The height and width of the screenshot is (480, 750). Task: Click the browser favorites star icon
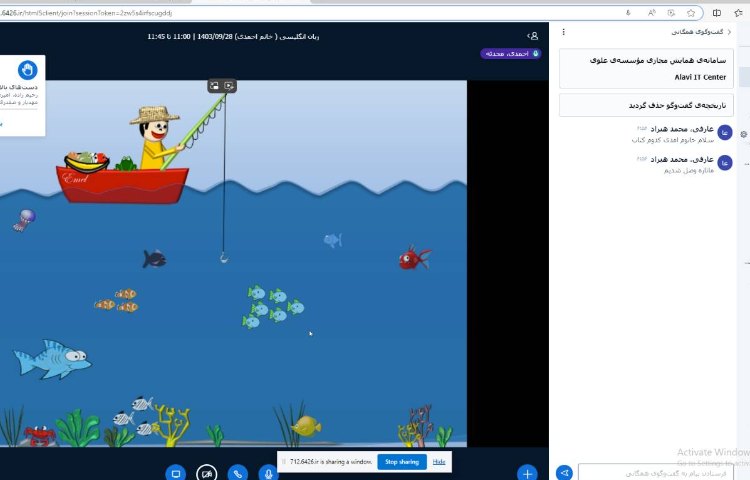tap(691, 12)
